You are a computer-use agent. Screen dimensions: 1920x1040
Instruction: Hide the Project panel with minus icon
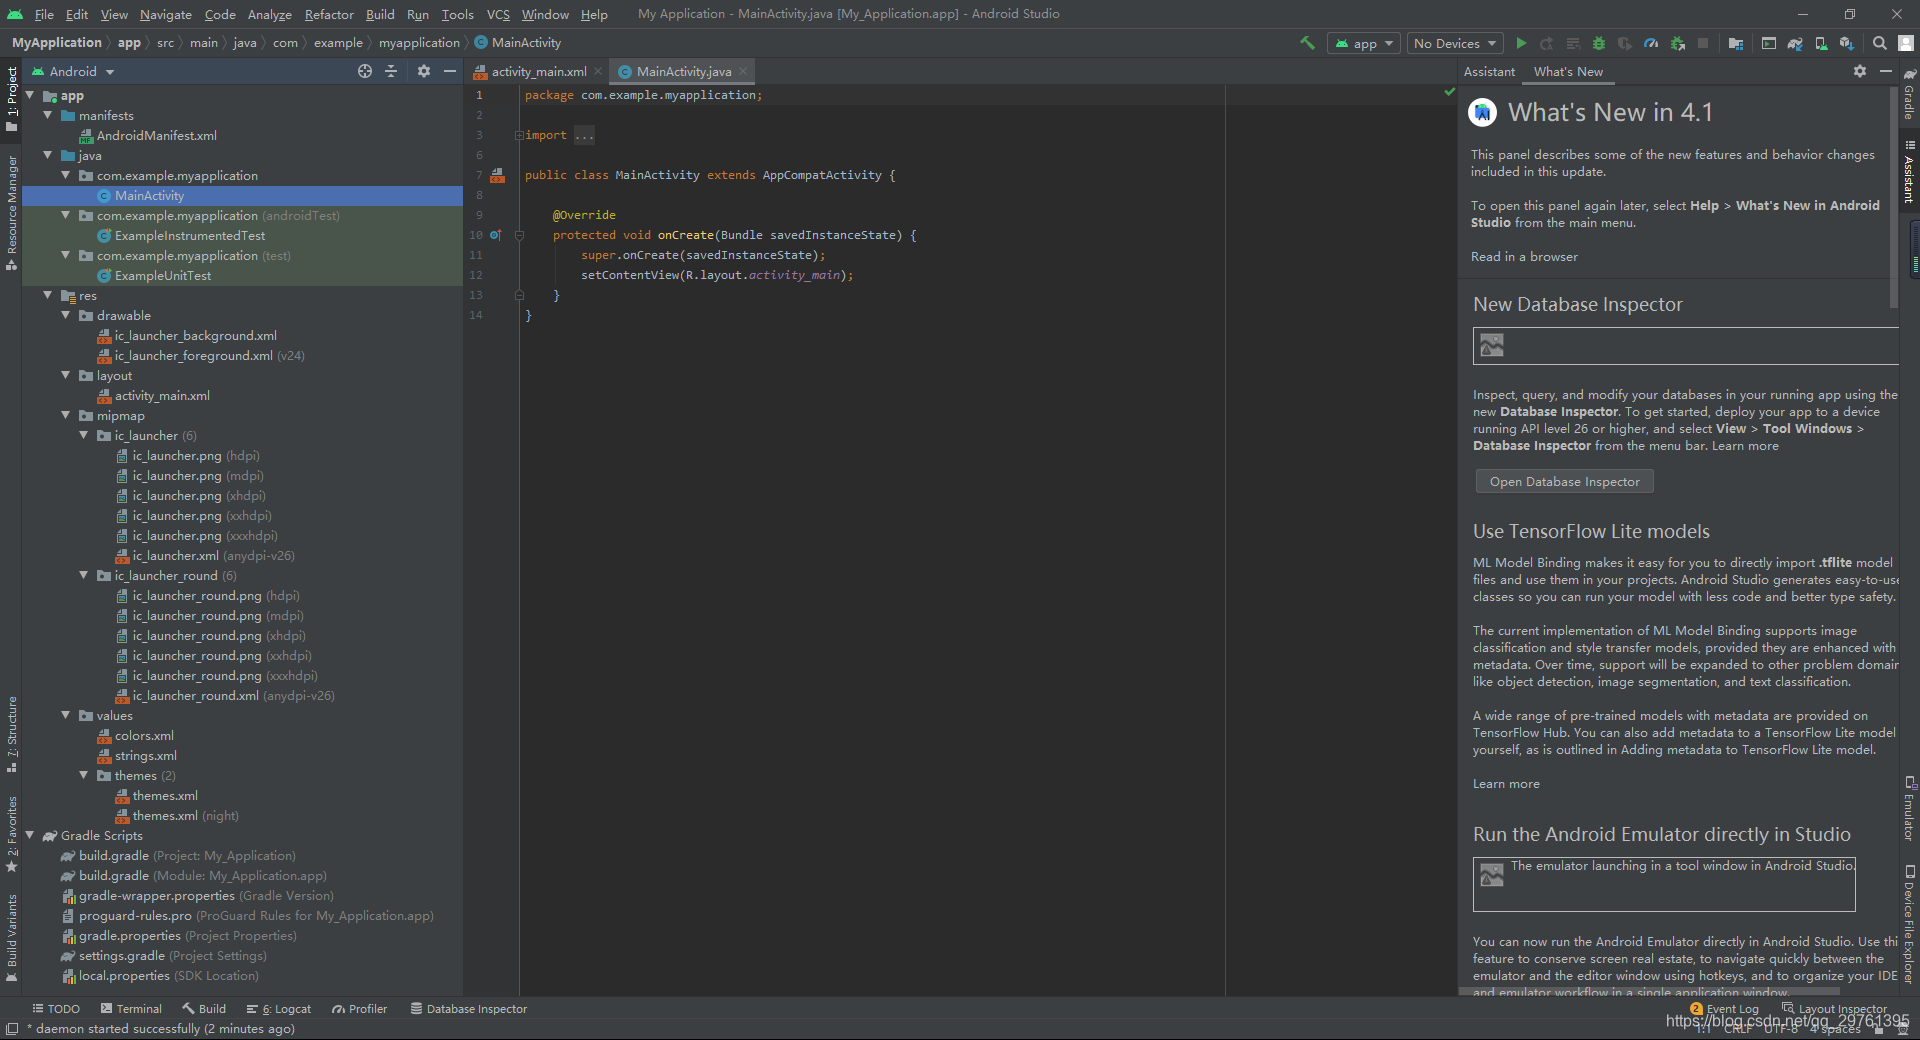pyautogui.click(x=450, y=71)
